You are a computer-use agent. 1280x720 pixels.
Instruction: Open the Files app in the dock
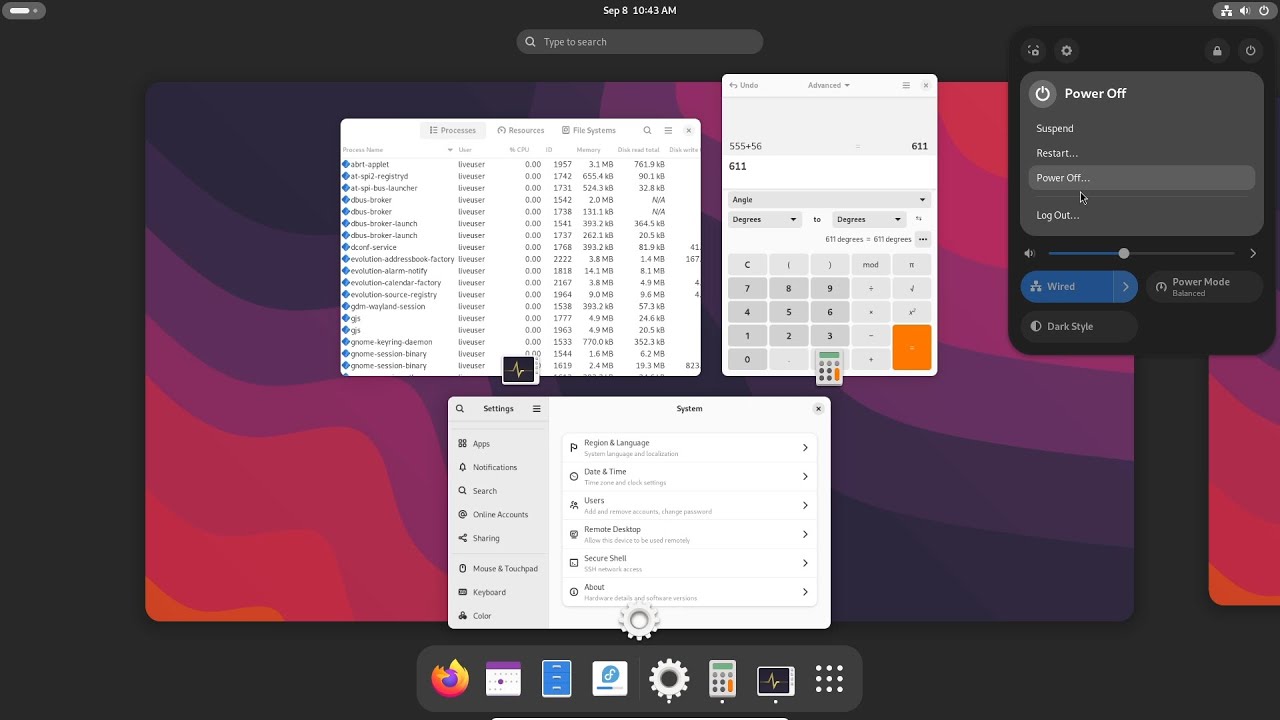[x=556, y=680]
